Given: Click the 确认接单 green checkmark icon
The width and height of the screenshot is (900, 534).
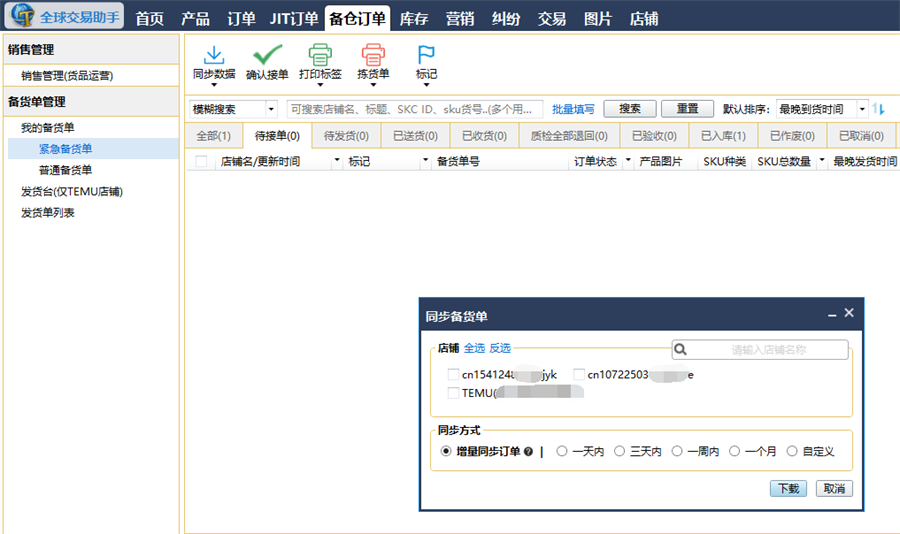Looking at the screenshot, I should 267,55.
